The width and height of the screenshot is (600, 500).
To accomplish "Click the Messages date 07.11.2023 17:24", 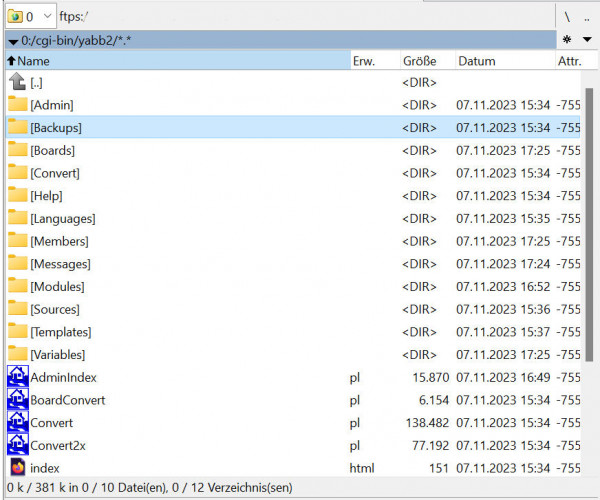I will (x=503, y=264).
